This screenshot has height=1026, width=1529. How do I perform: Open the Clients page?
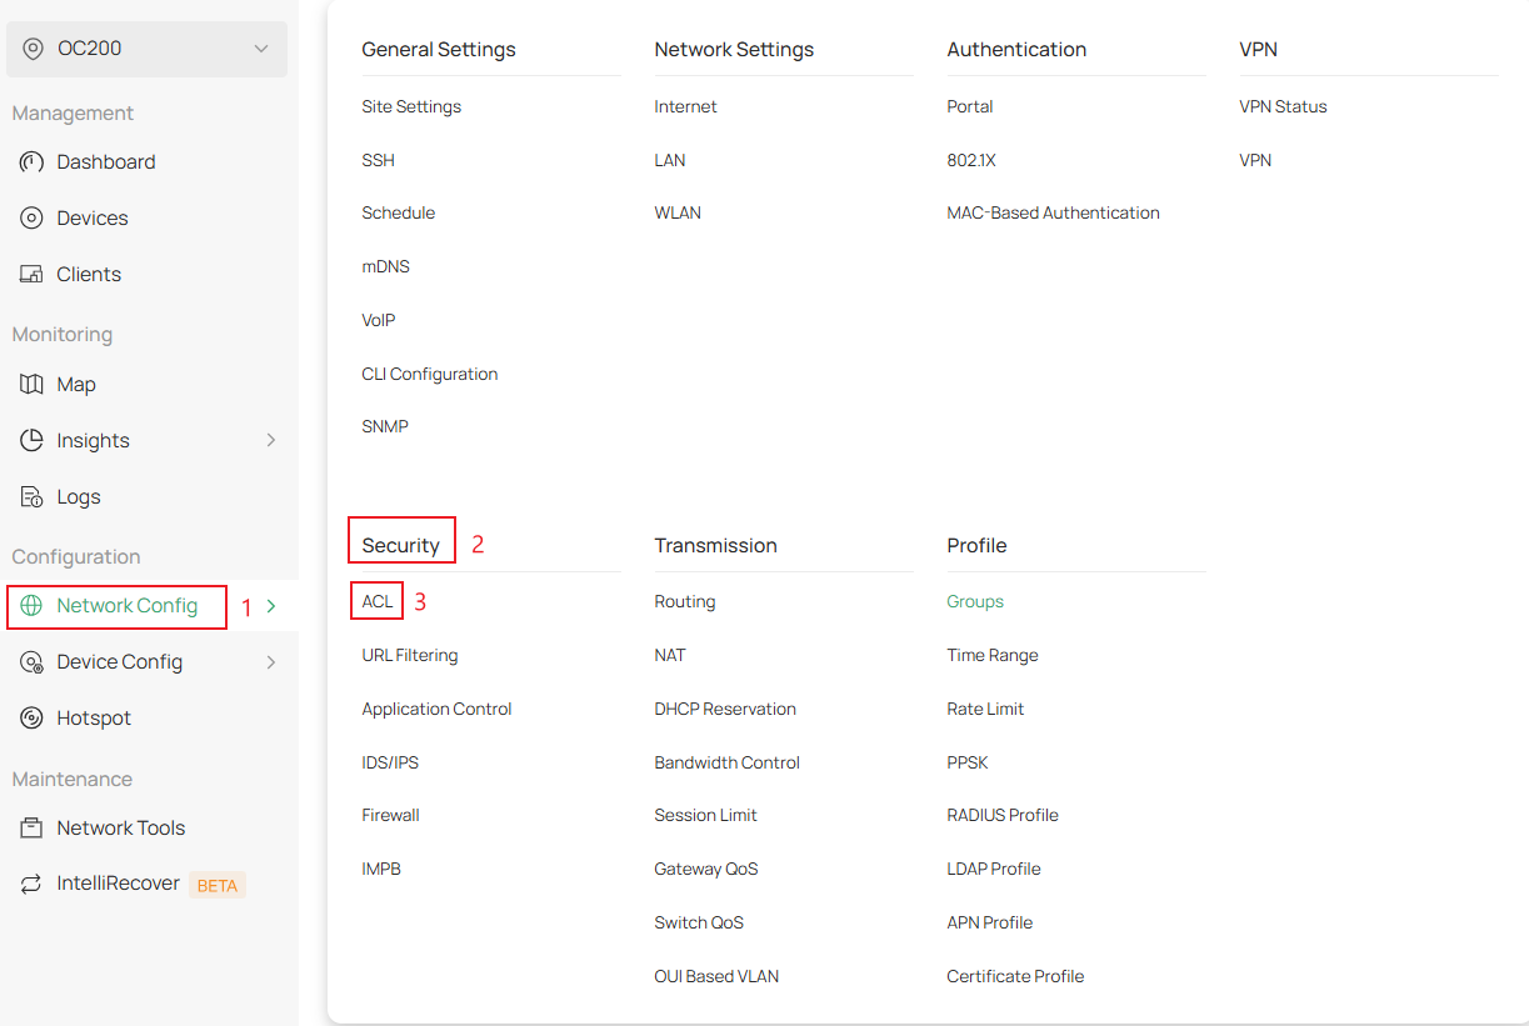[x=89, y=274]
